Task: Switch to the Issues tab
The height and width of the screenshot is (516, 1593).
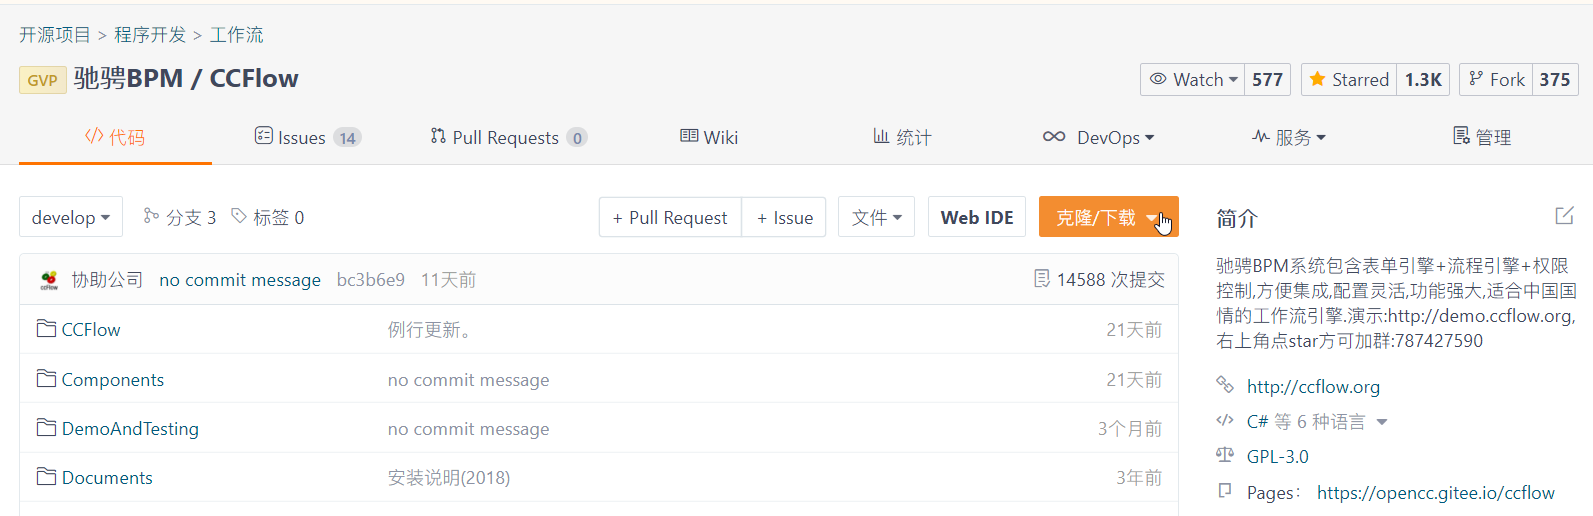Action: (306, 138)
